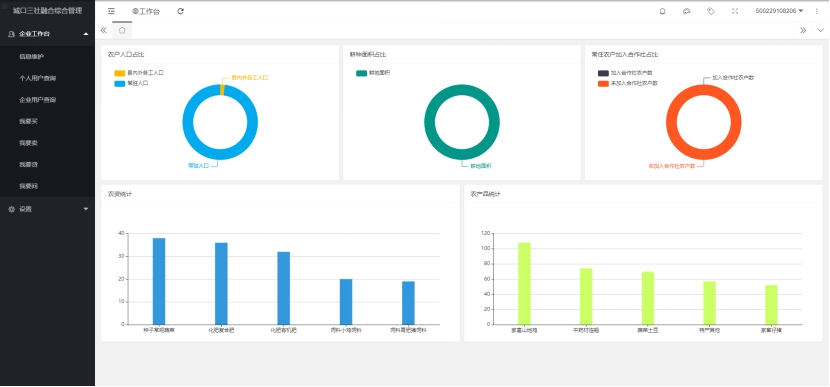Toggle the orange 未加入合作社农户数 legend item
Screen dimensions: 830x387
pos(628,83)
